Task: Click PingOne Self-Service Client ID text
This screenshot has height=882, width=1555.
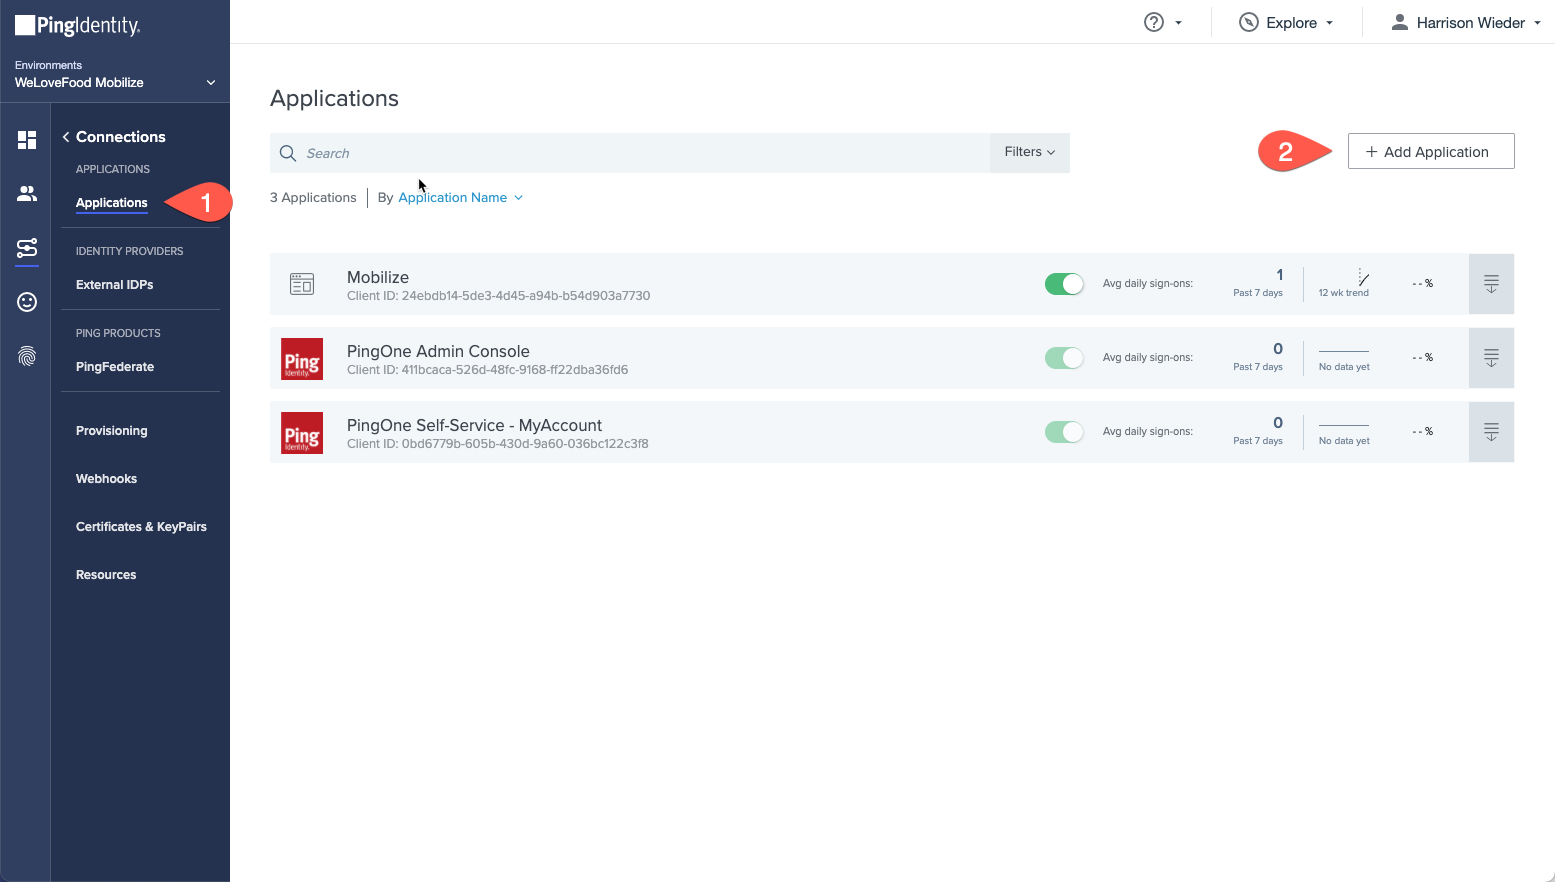Action: [498, 444]
